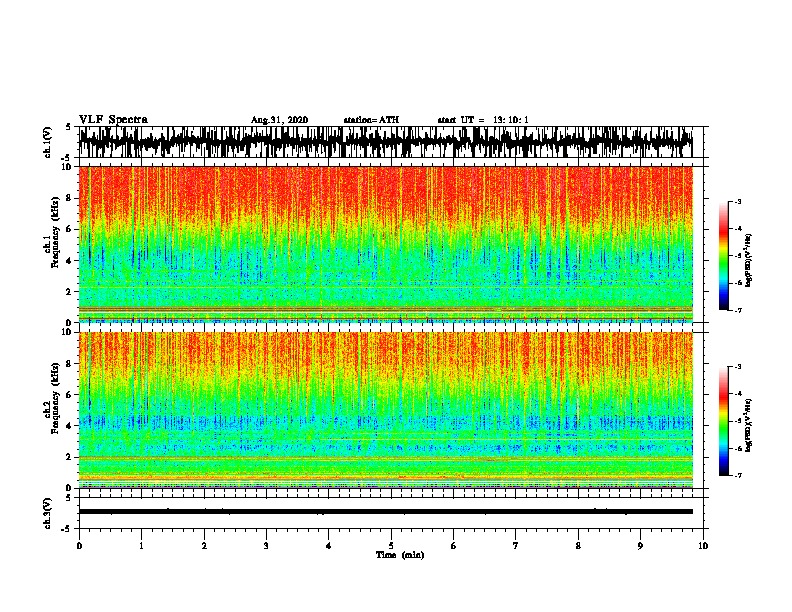792x612 pixels.
Task: Click the "-5" lower tick of ch.3(V) axis
Action: coord(68,529)
